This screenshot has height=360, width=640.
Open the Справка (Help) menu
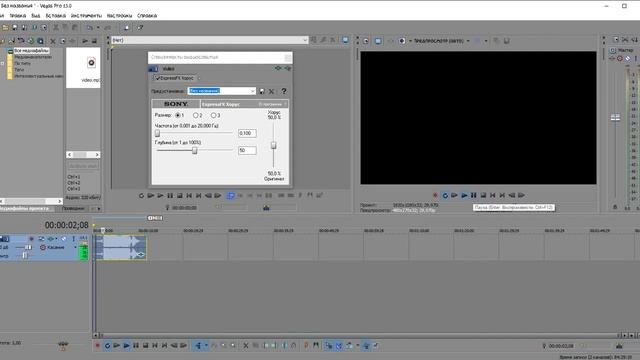[x=147, y=16]
